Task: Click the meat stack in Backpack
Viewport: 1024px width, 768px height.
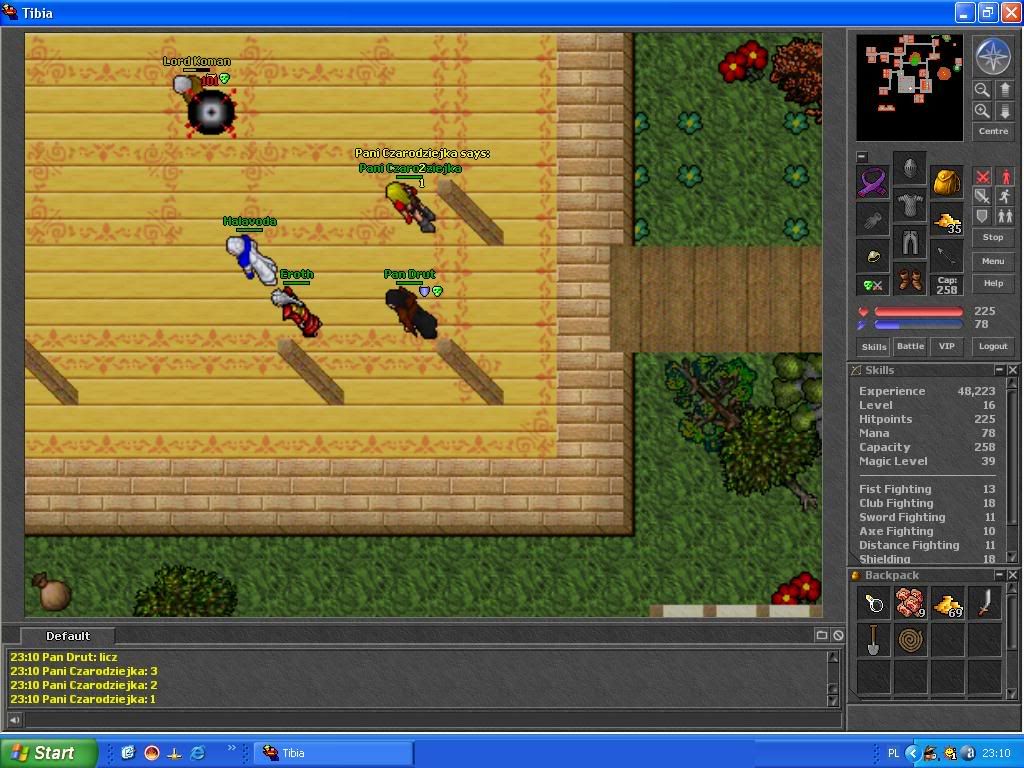Action: coord(910,603)
